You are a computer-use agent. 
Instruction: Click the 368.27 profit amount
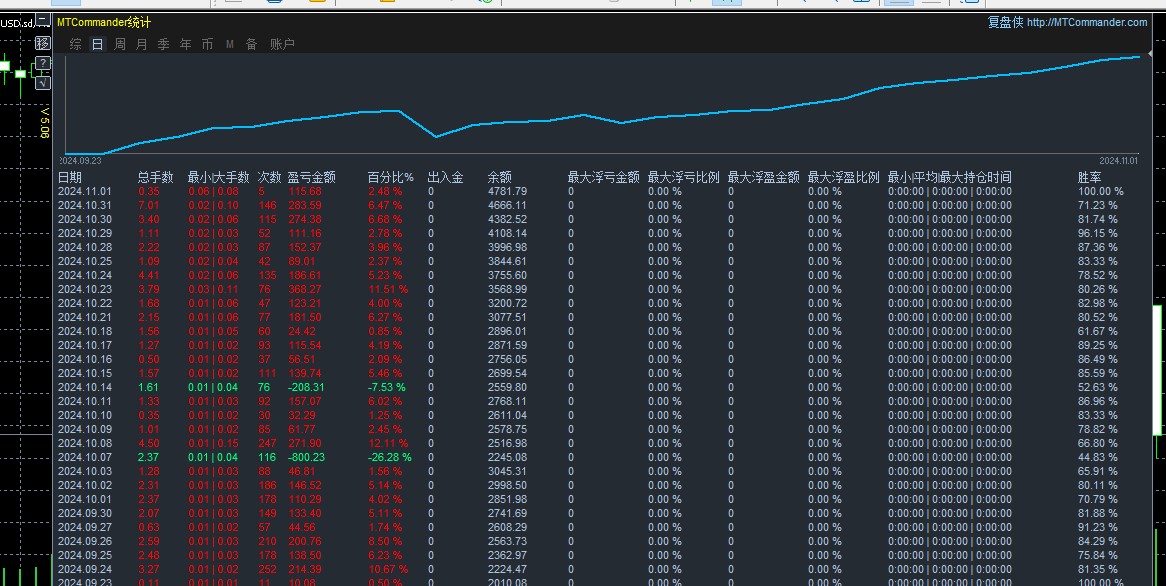[x=305, y=289]
